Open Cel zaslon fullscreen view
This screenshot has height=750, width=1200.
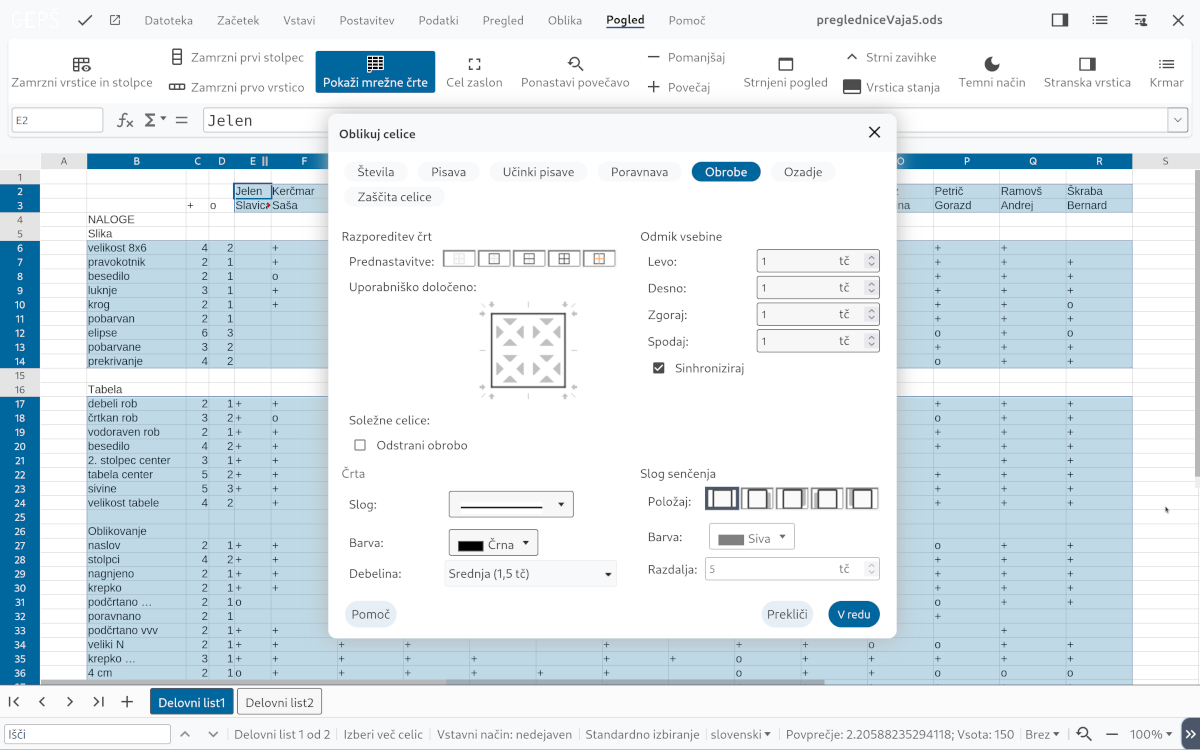(x=475, y=64)
